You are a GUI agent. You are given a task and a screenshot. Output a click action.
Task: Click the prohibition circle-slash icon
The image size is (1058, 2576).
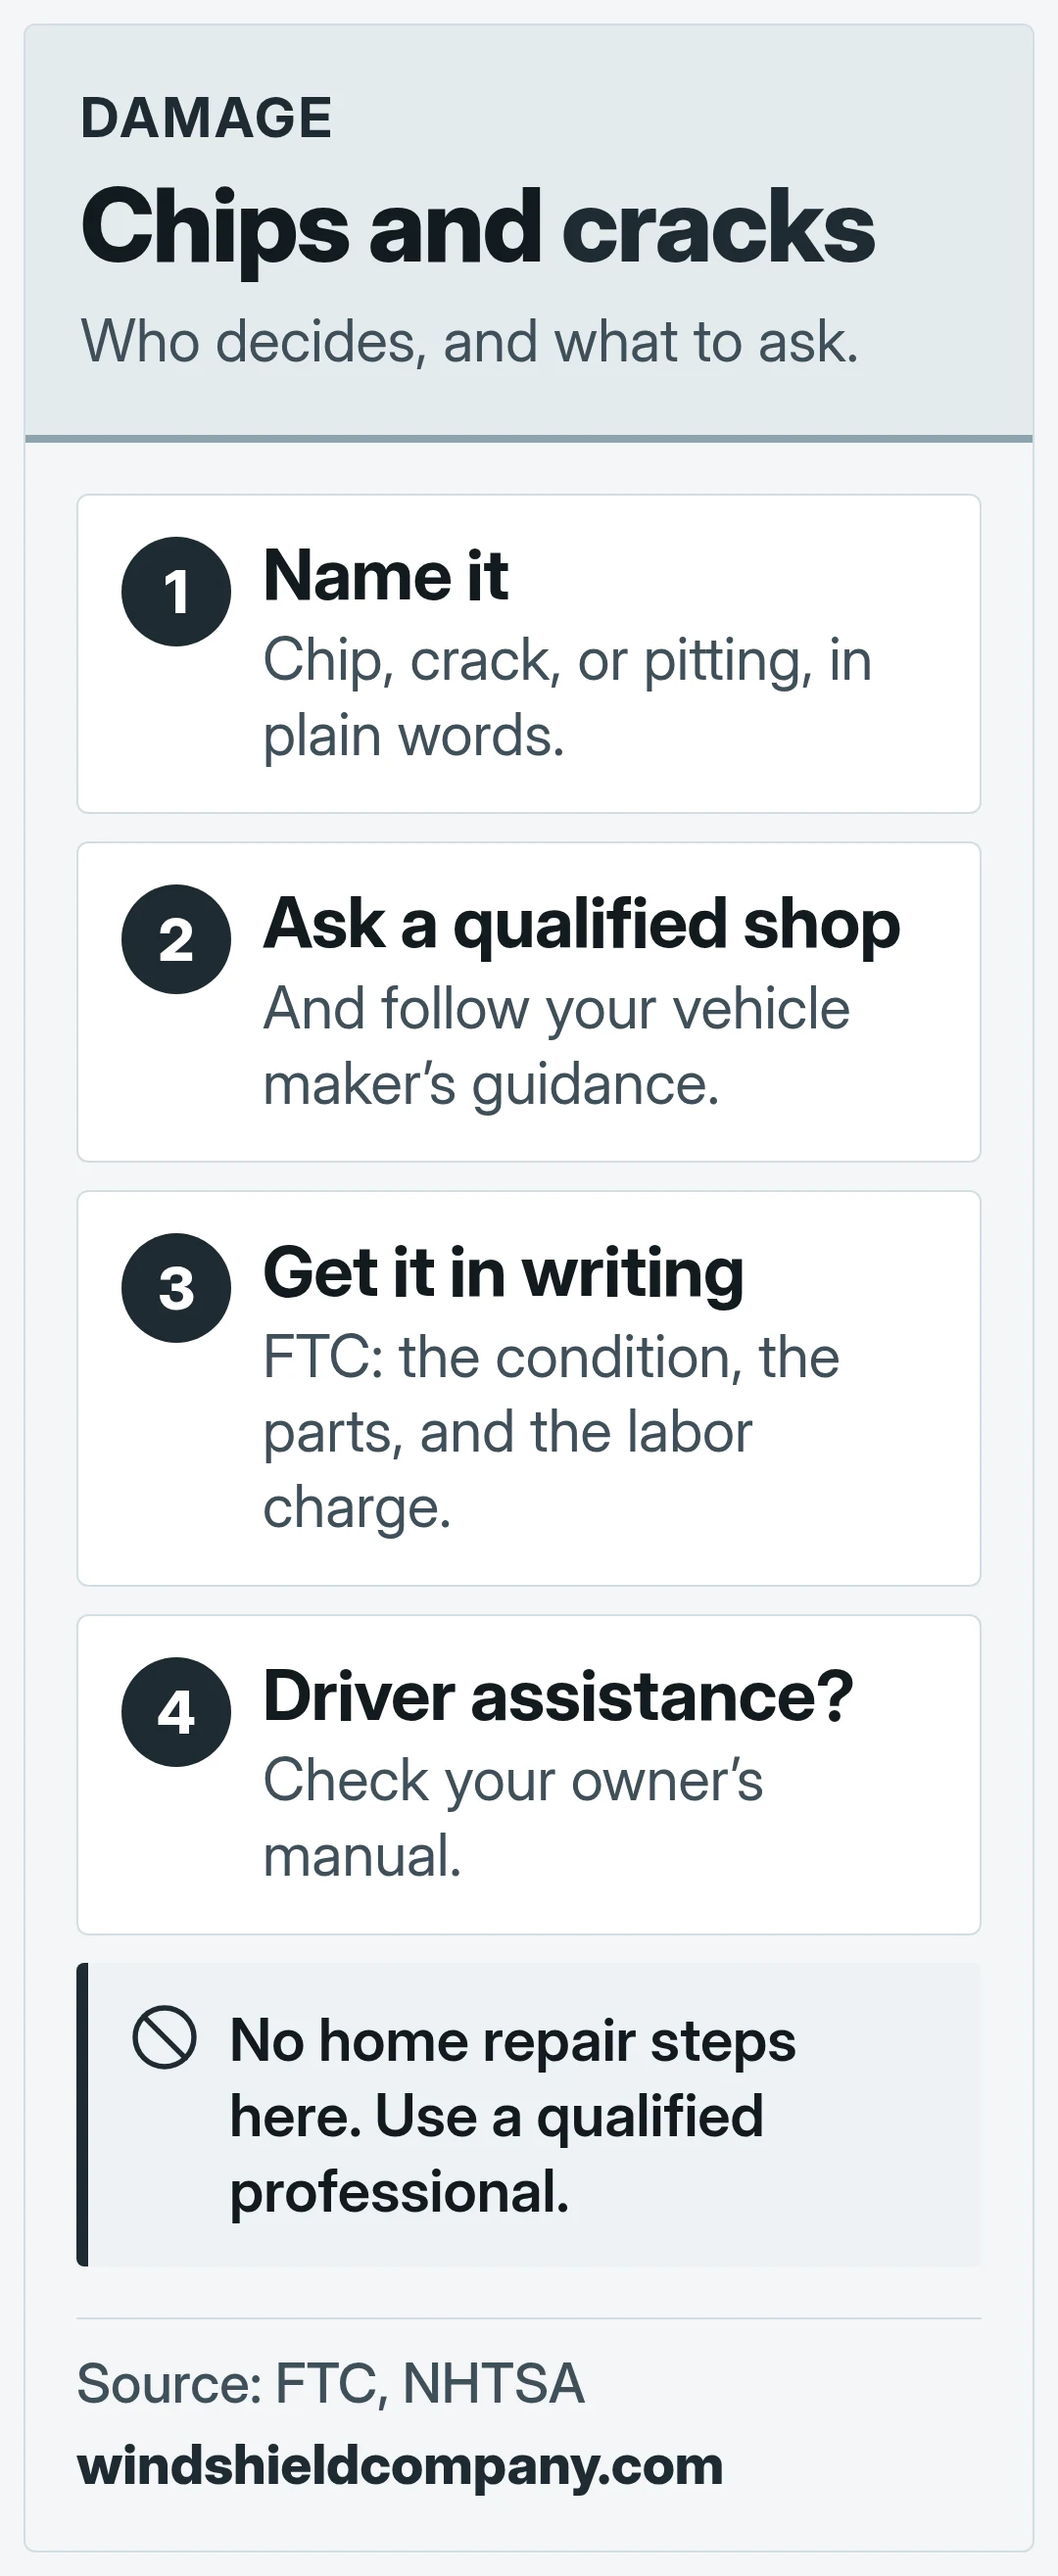coord(164,2037)
